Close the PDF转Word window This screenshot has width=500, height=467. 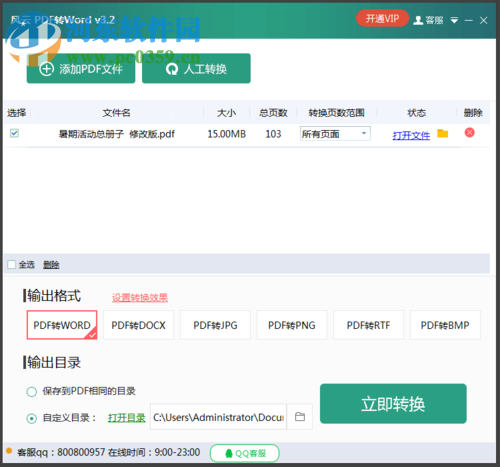coord(484,20)
